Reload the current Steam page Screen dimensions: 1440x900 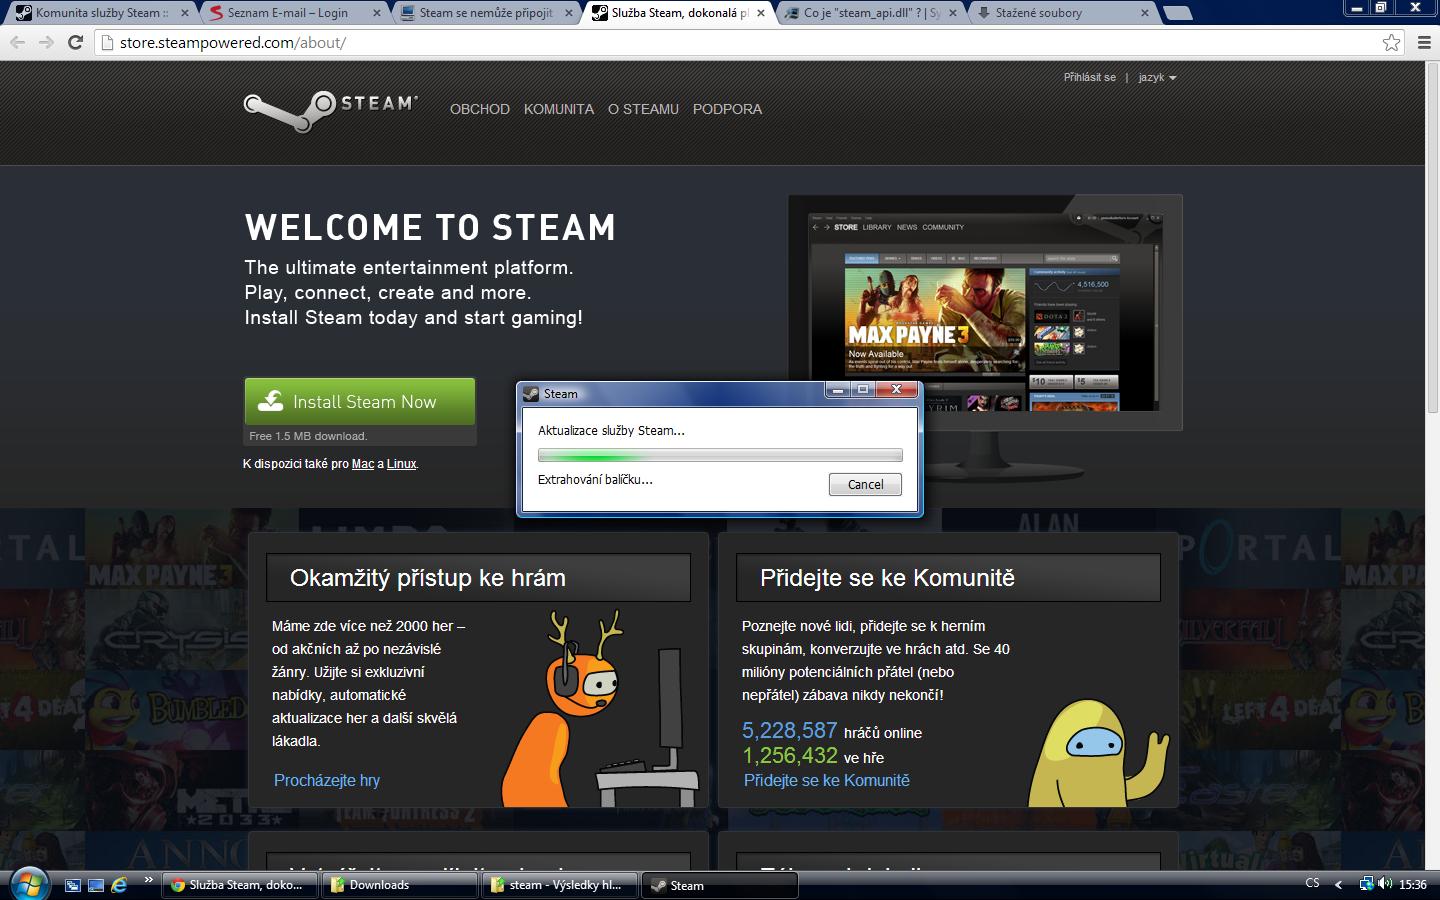coord(75,42)
